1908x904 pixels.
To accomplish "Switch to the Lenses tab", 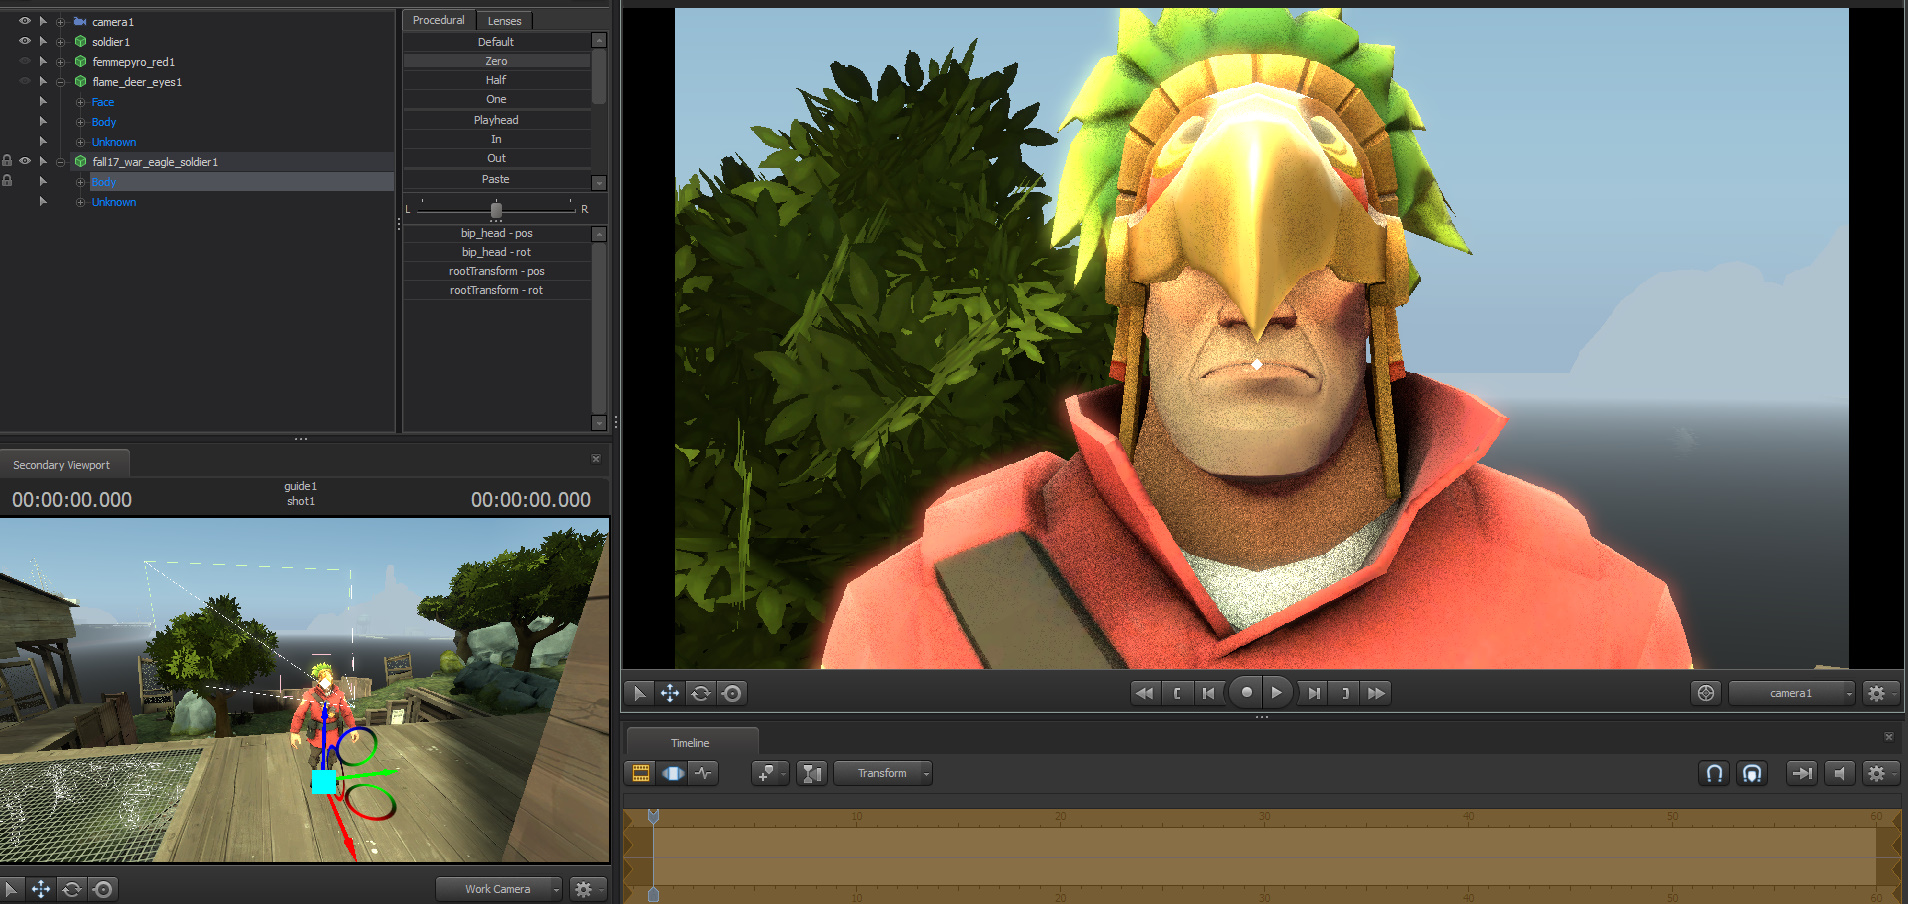I will coord(505,21).
